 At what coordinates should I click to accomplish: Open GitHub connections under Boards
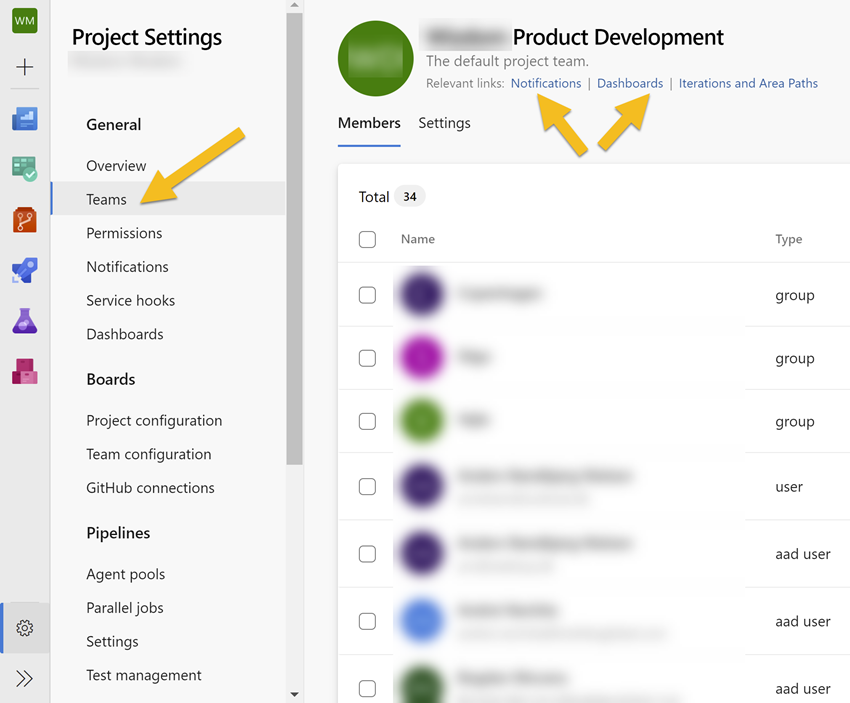[150, 488]
